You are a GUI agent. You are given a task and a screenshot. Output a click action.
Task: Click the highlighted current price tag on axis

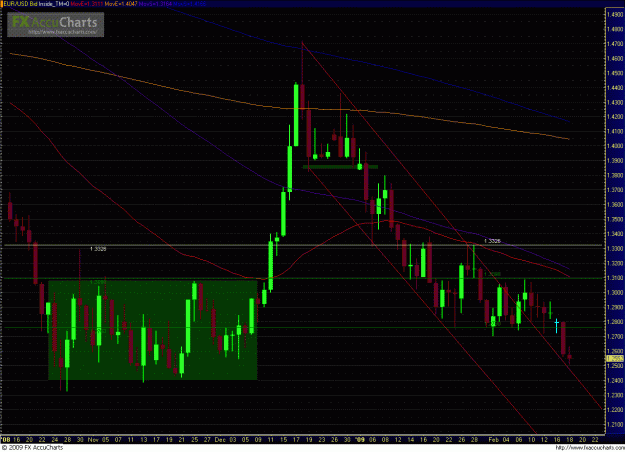[x=615, y=359]
